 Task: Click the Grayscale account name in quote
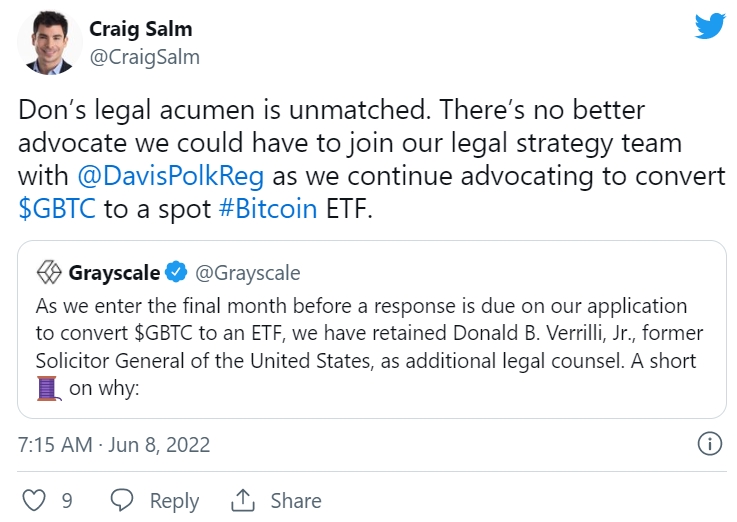114,272
